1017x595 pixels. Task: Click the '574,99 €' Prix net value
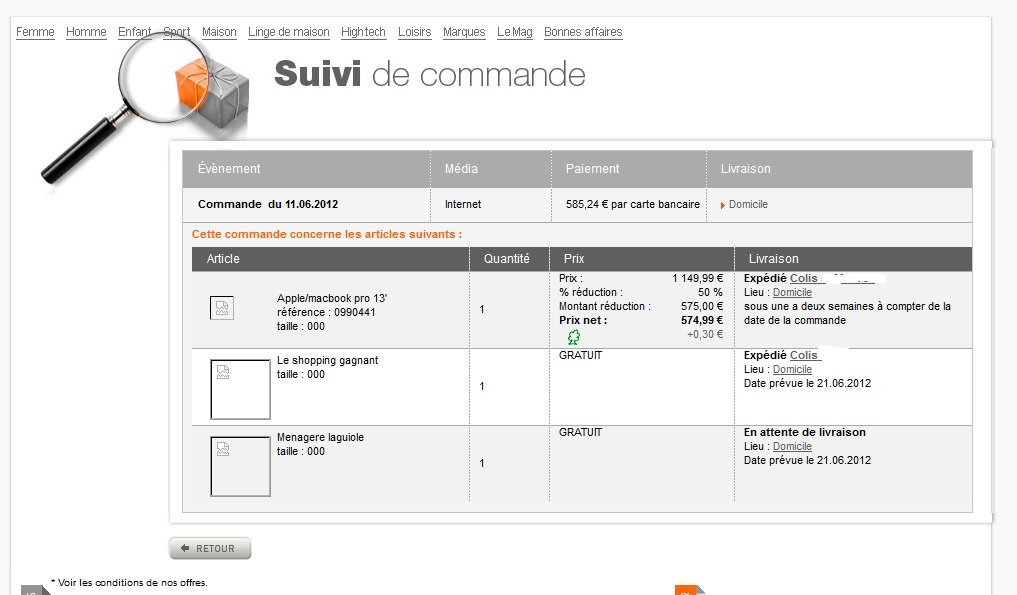tap(702, 321)
